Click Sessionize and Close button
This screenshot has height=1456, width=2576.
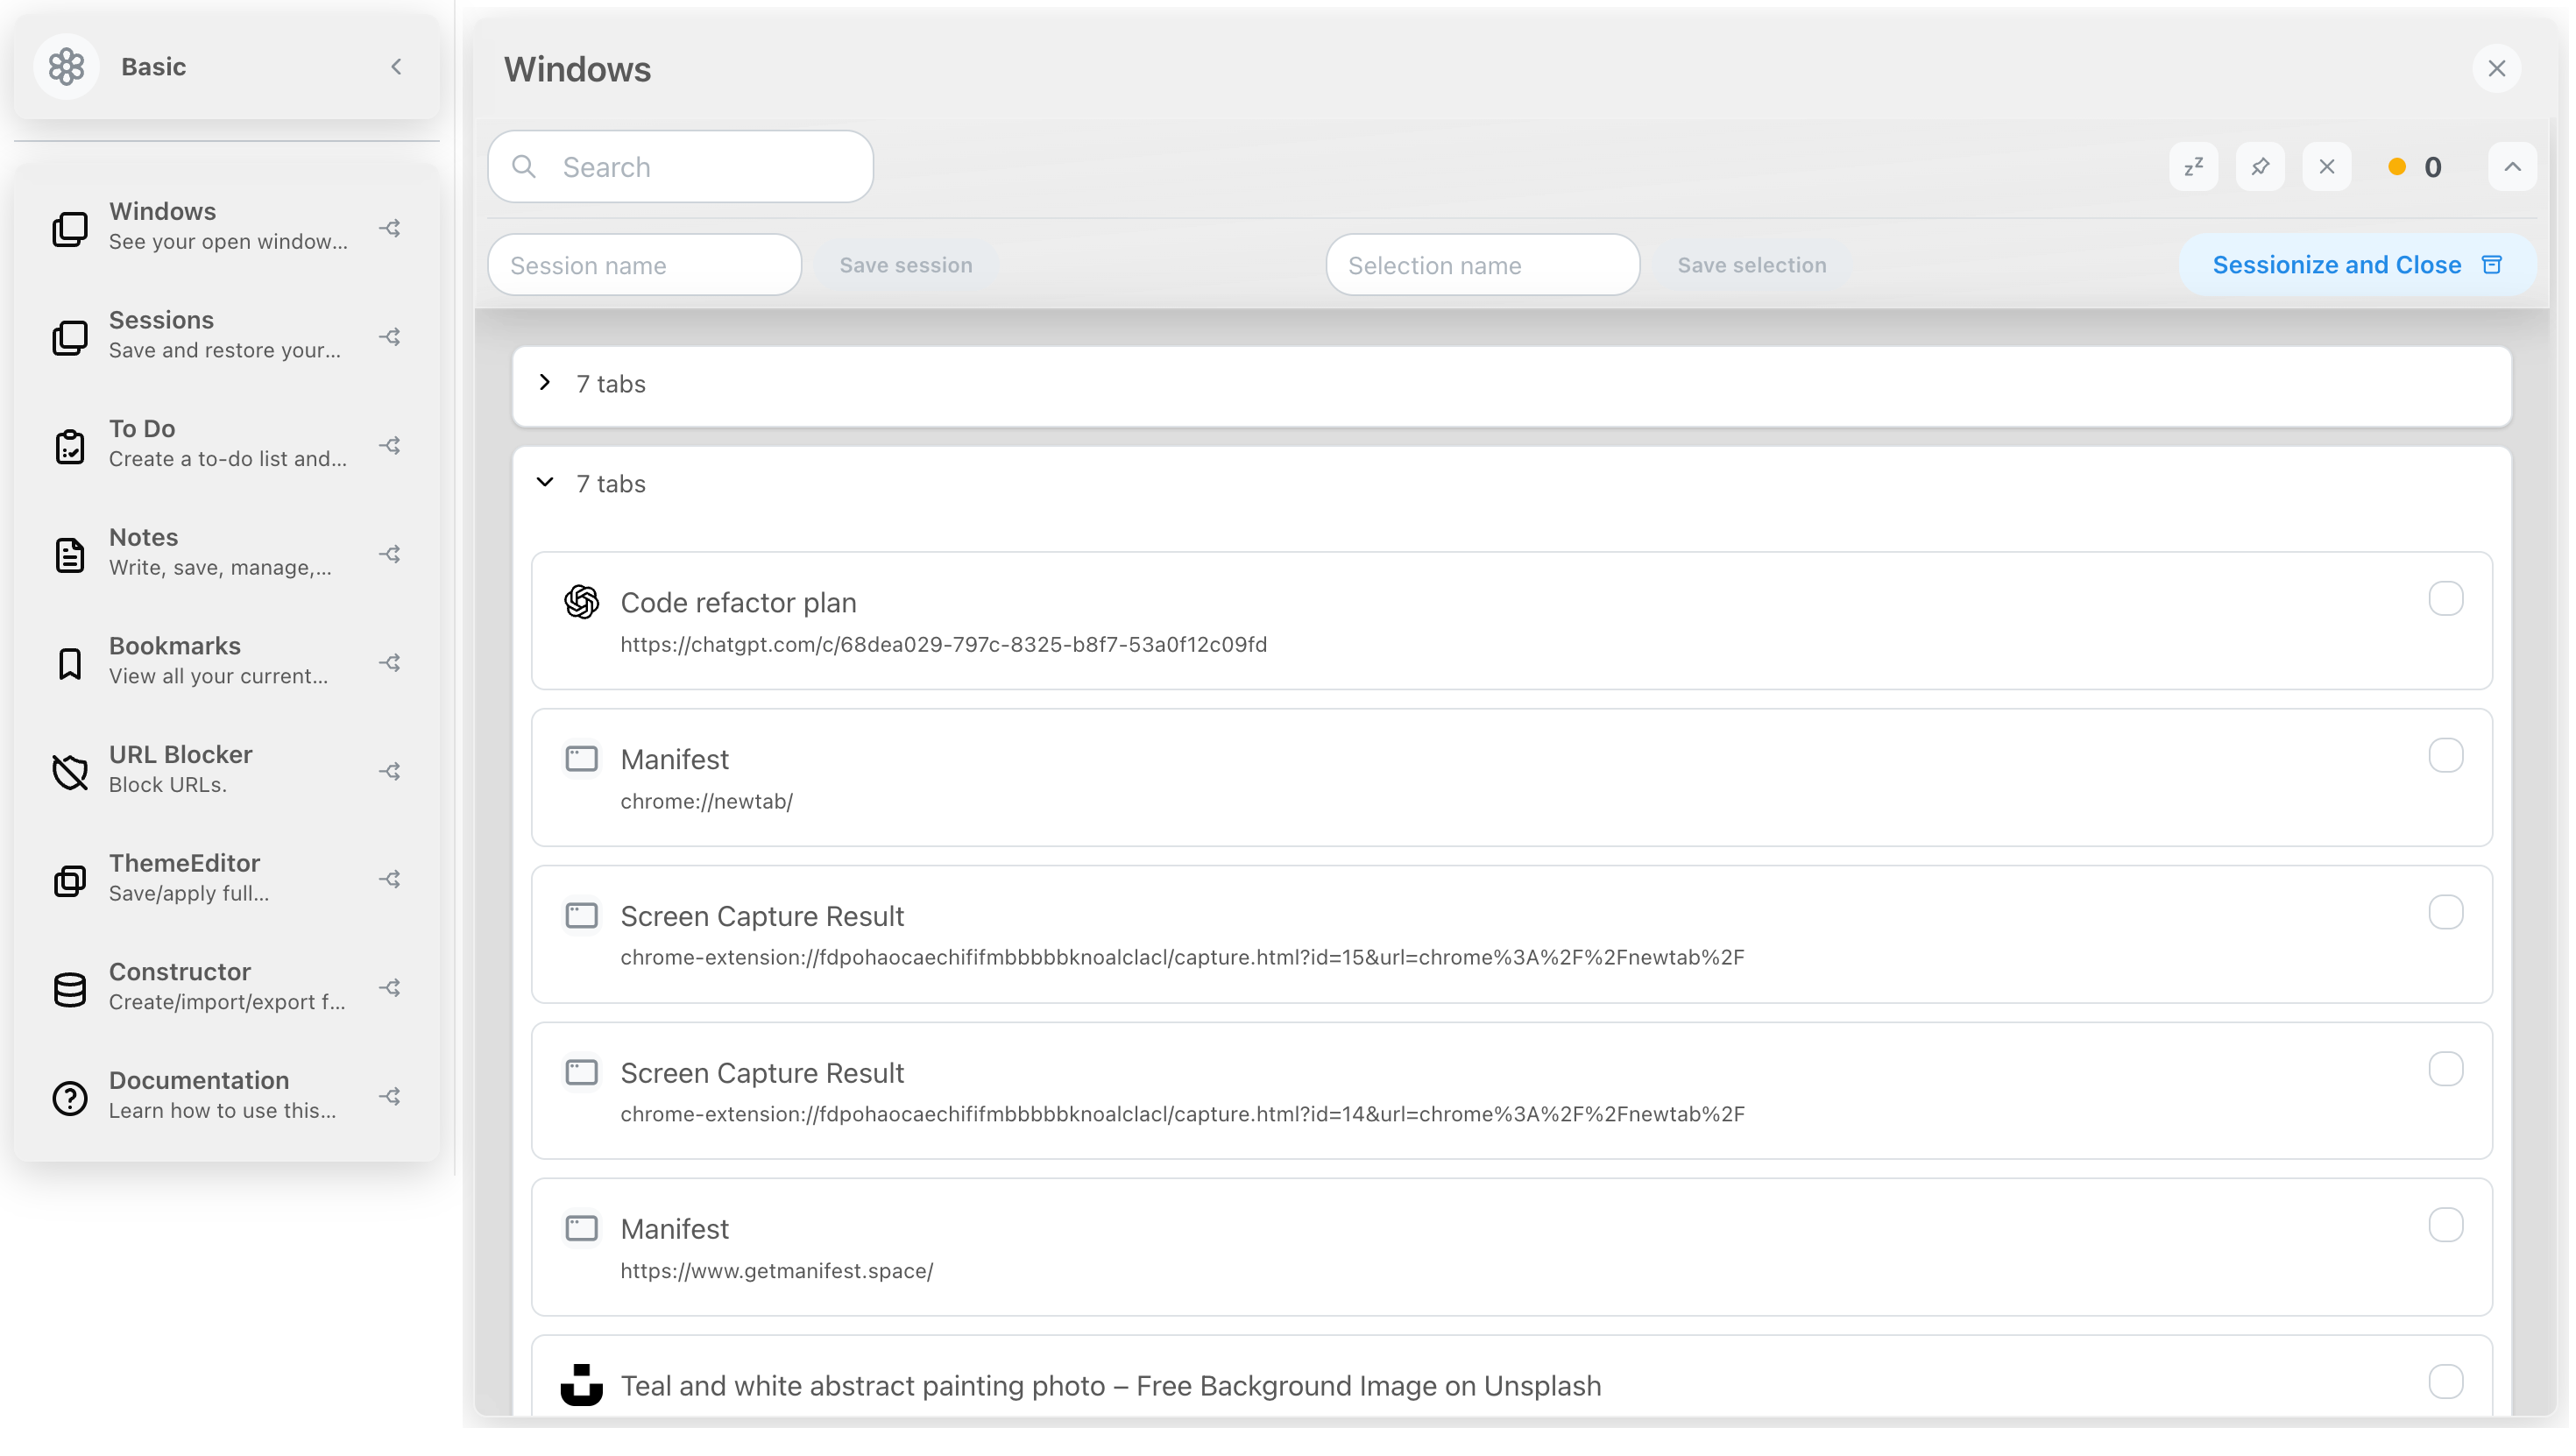click(x=2357, y=265)
